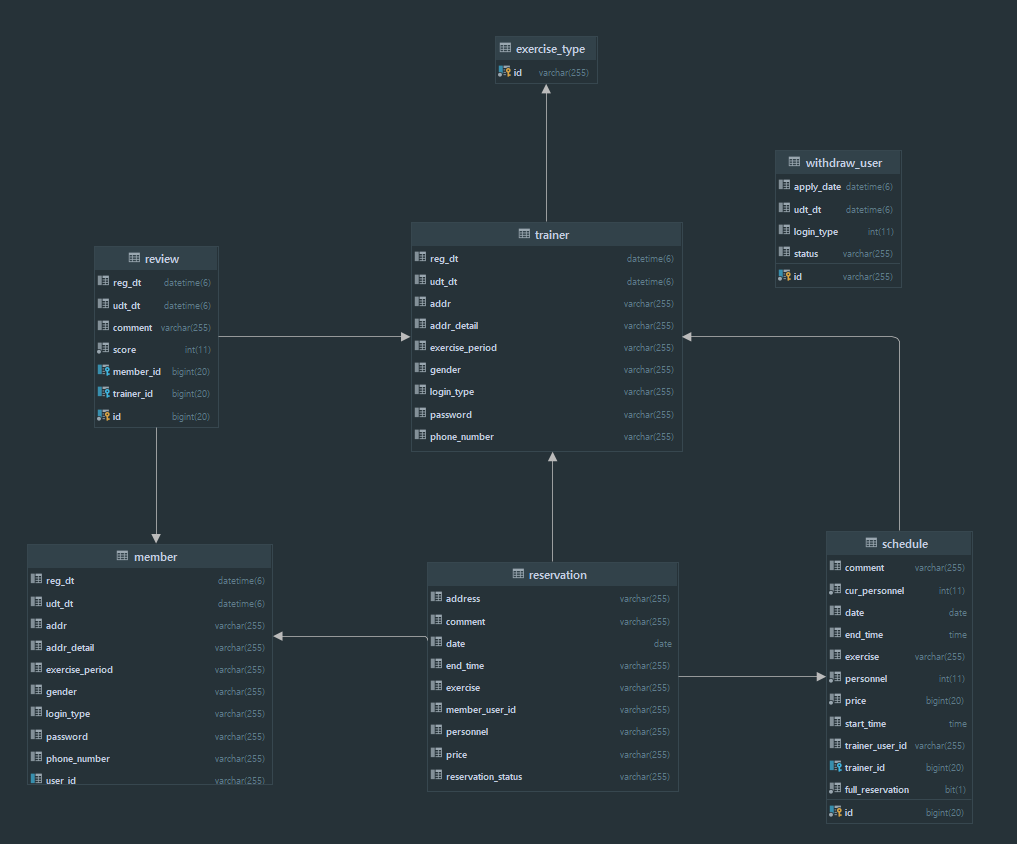Click the golden primary key icon beside review's id
1017x844 pixels.
click(104, 416)
